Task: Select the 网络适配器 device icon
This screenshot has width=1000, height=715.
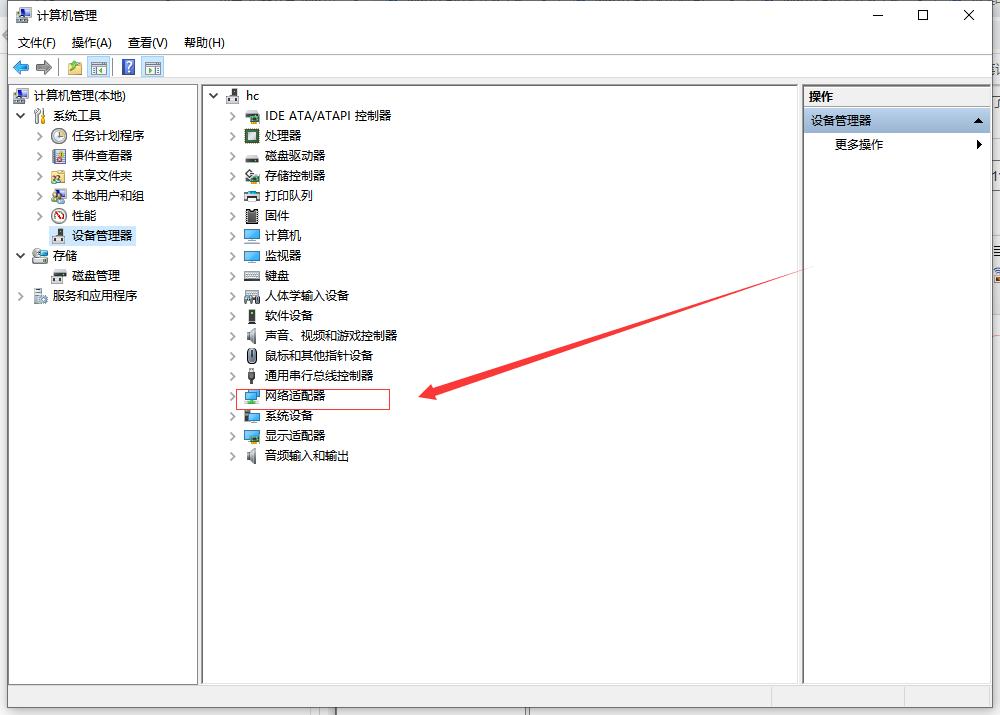Action: point(252,396)
